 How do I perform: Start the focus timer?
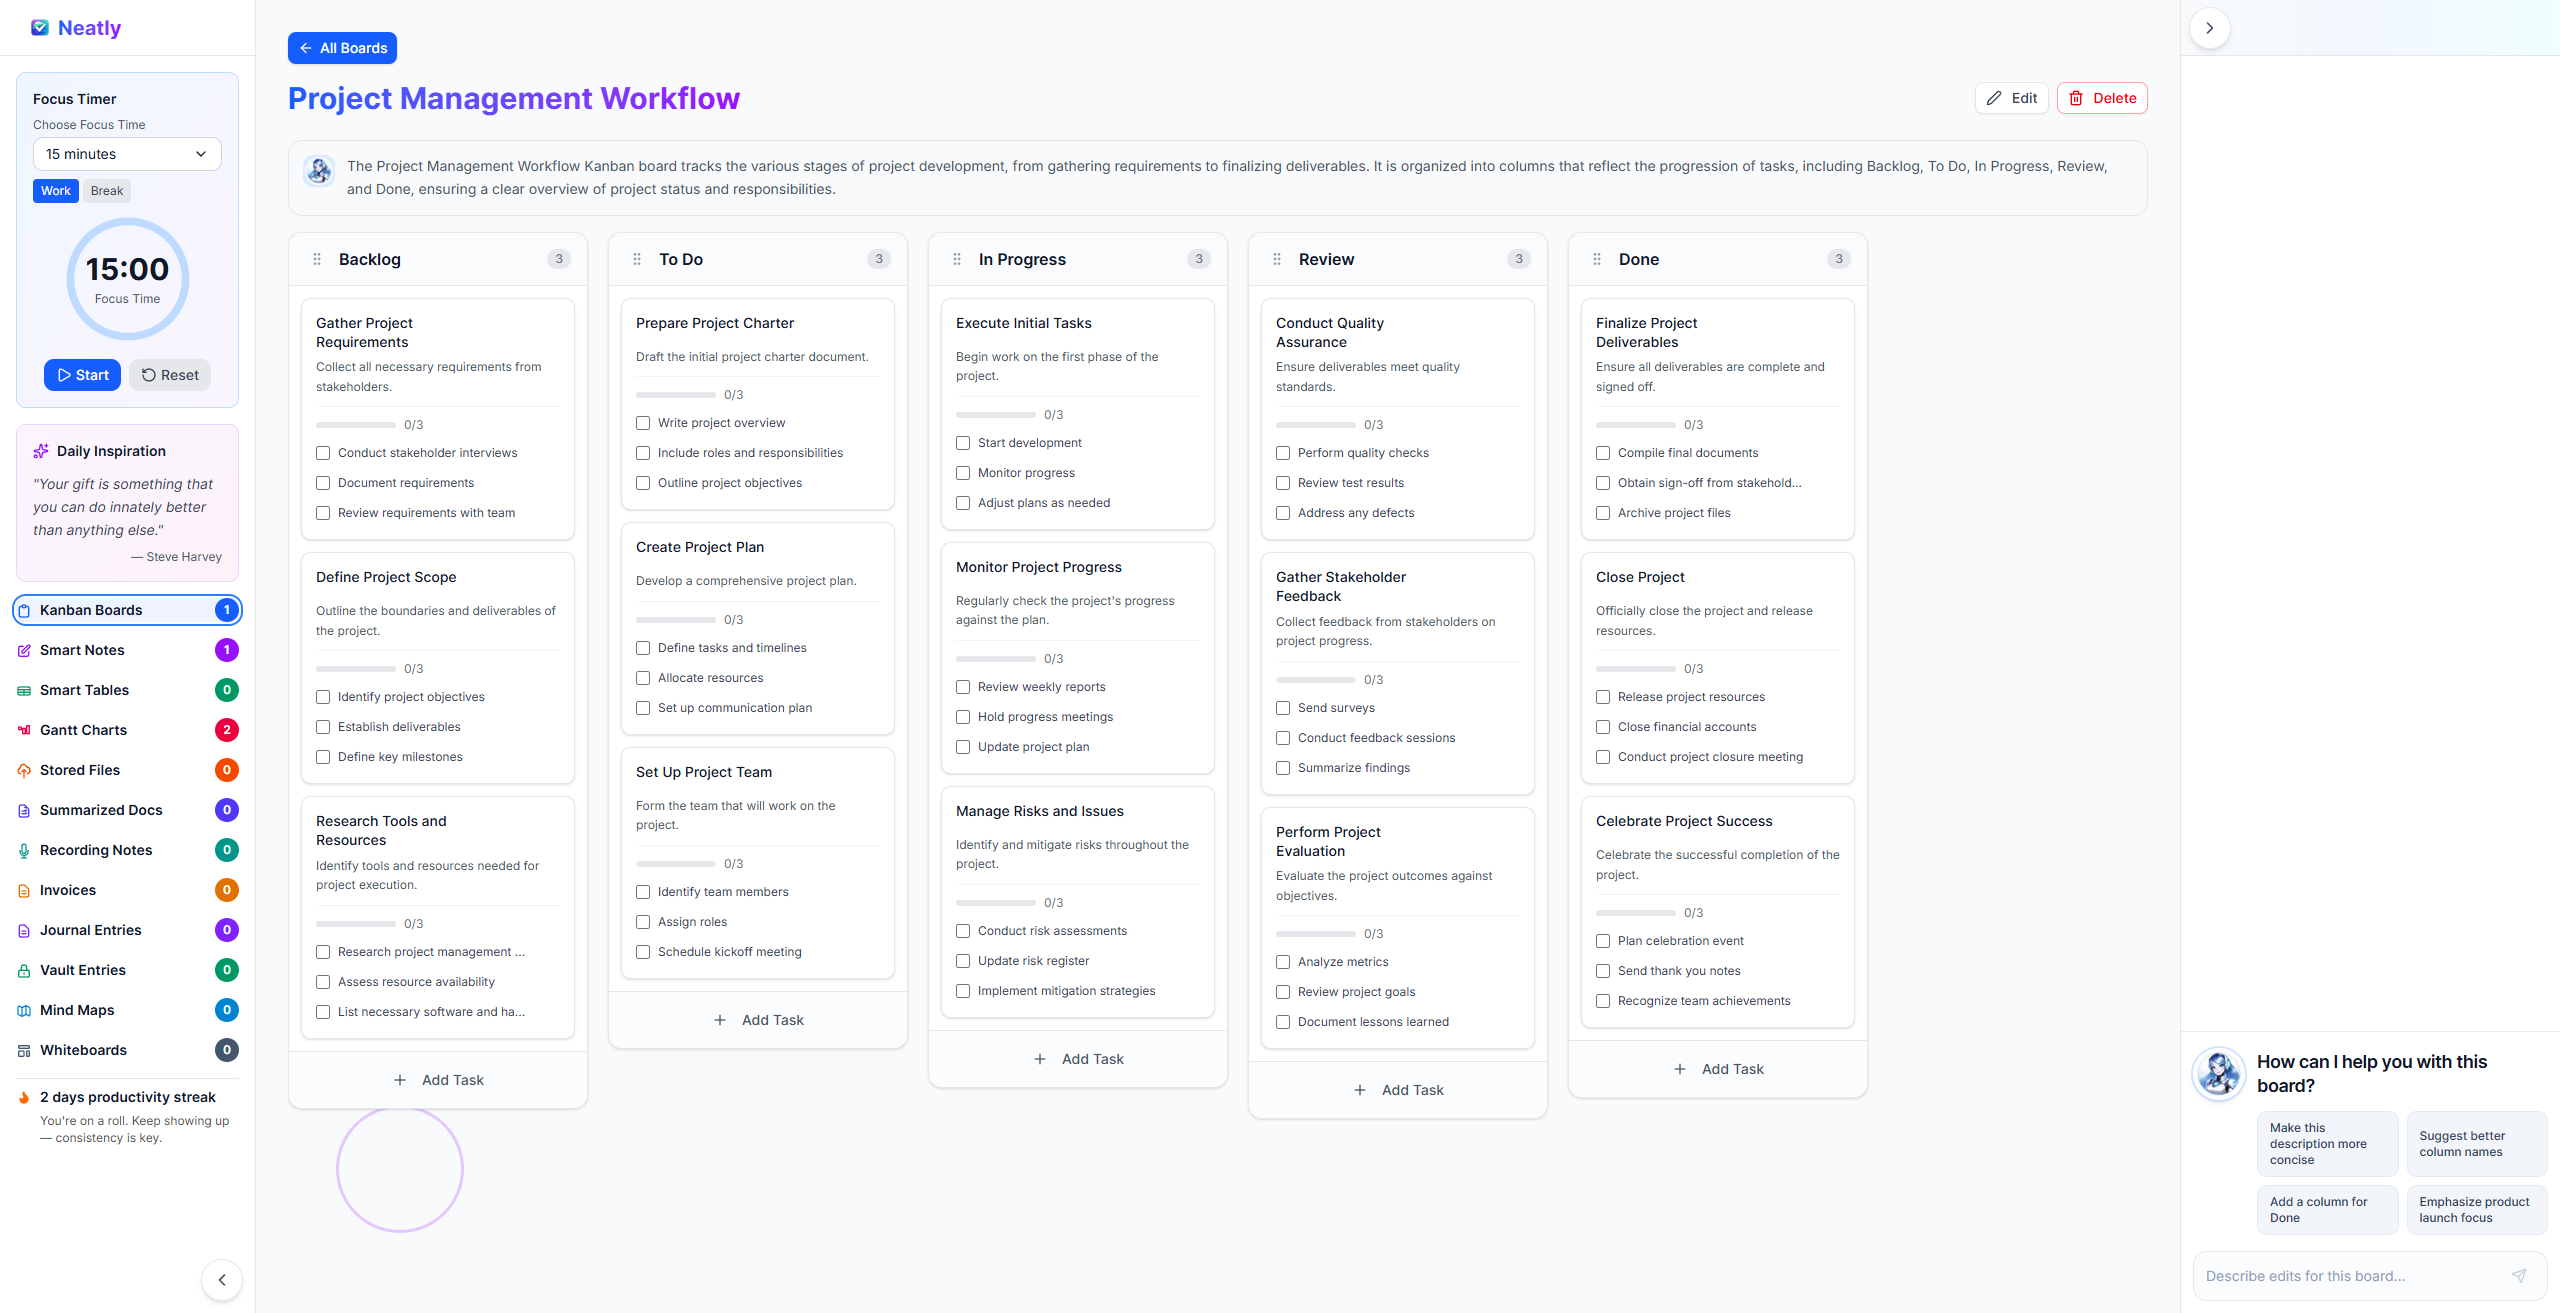82,374
